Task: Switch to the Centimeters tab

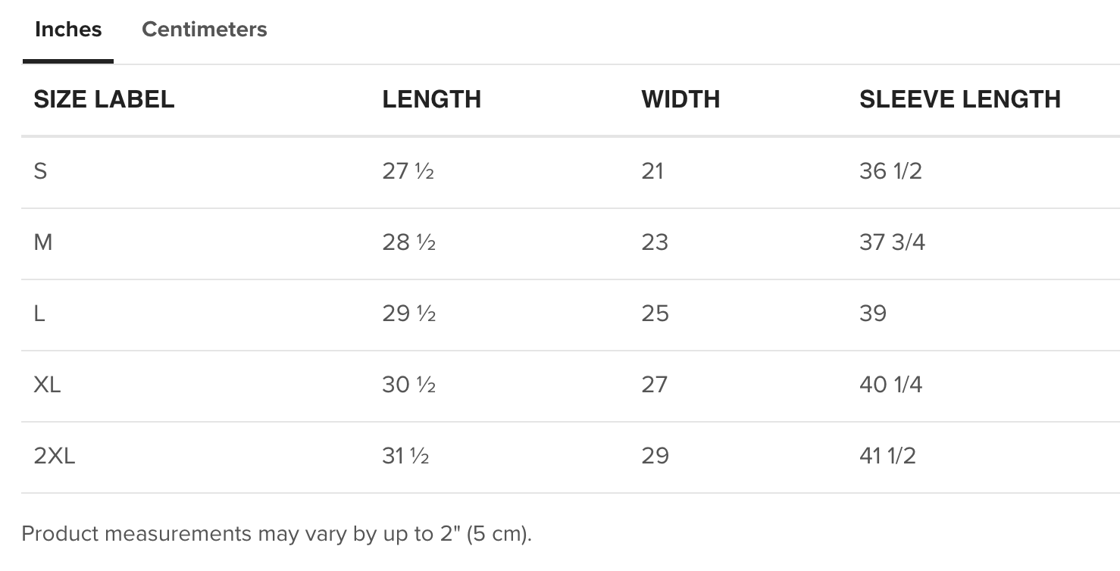Action: (x=204, y=30)
